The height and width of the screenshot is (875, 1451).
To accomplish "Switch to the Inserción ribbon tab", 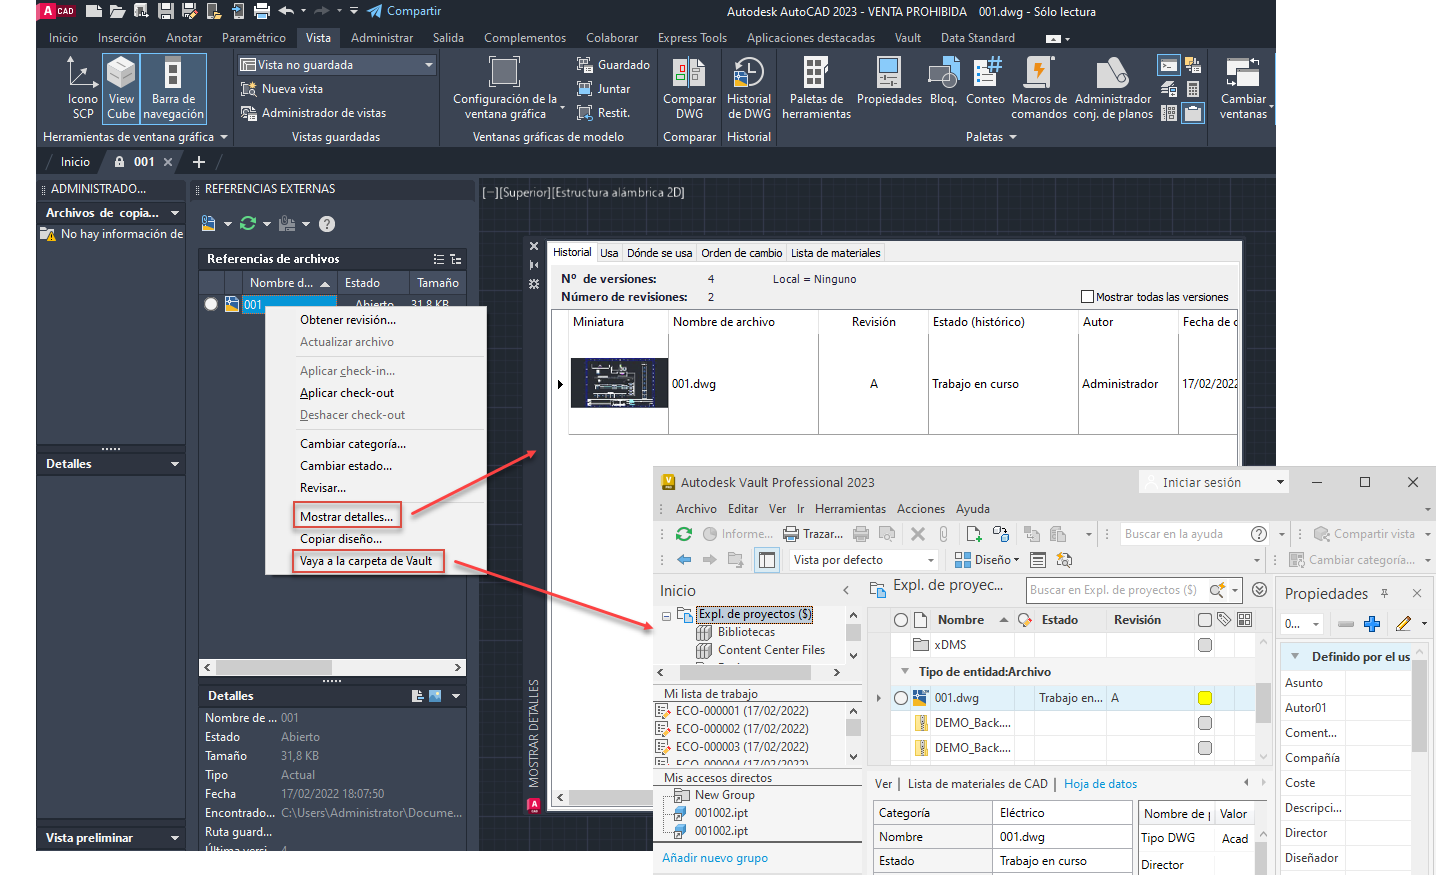I will click(122, 38).
